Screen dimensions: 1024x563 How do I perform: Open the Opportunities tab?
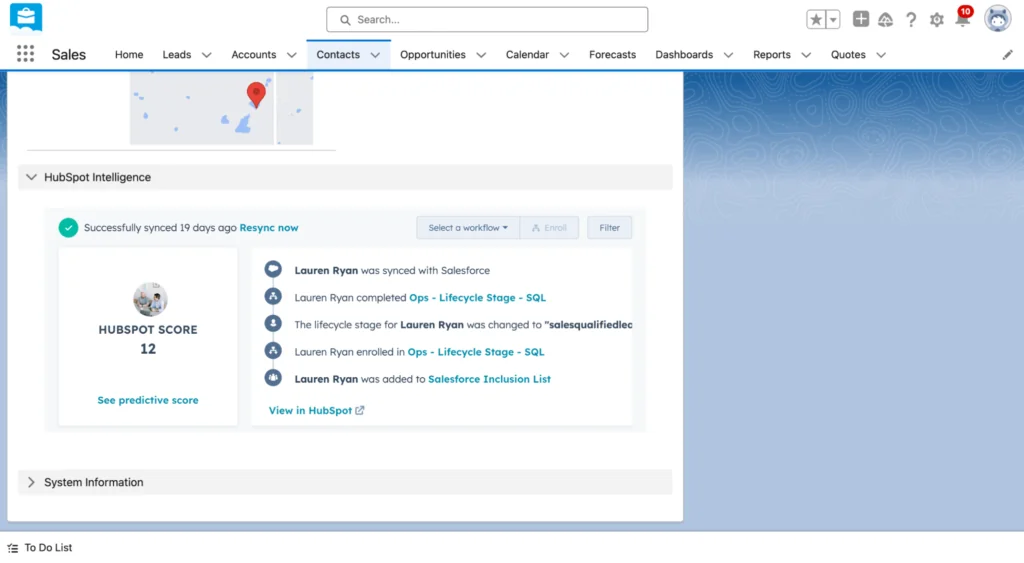[433, 55]
